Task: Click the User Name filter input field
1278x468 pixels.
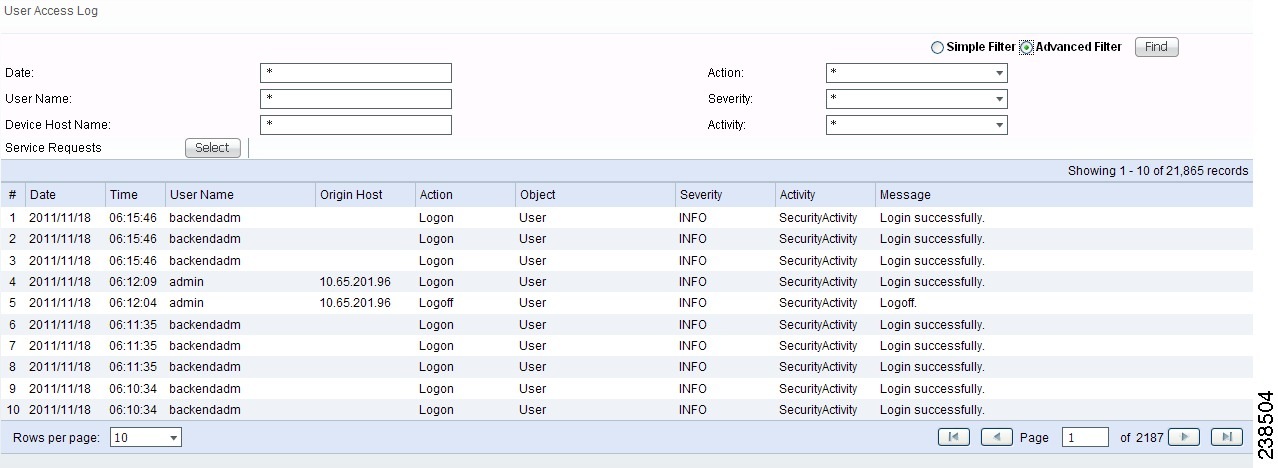Action: pyautogui.click(x=355, y=99)
